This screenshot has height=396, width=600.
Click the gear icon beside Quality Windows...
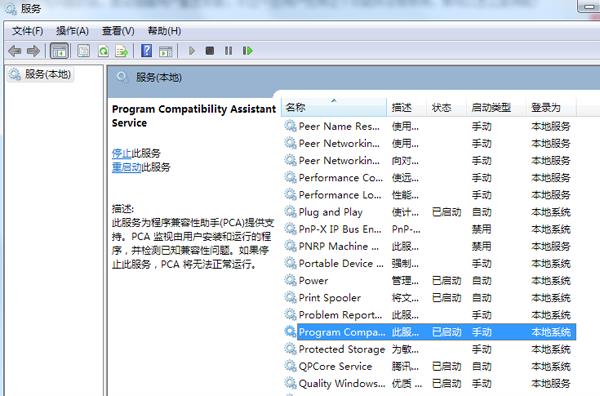click(x=290, y=383)
